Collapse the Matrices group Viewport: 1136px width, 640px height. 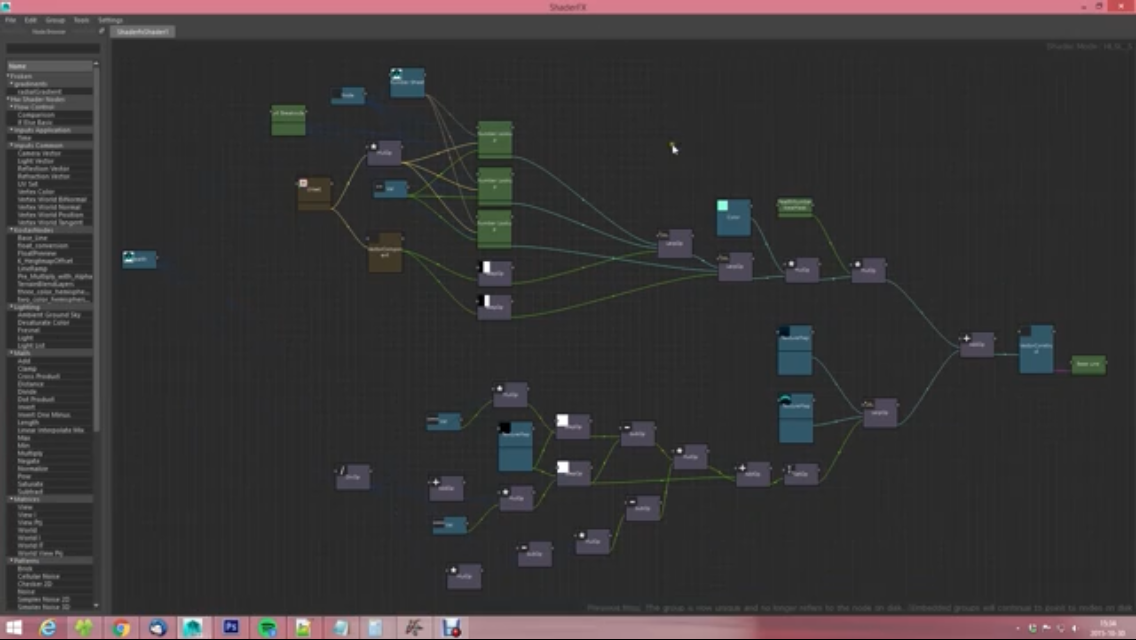click(x=12, y=499)
